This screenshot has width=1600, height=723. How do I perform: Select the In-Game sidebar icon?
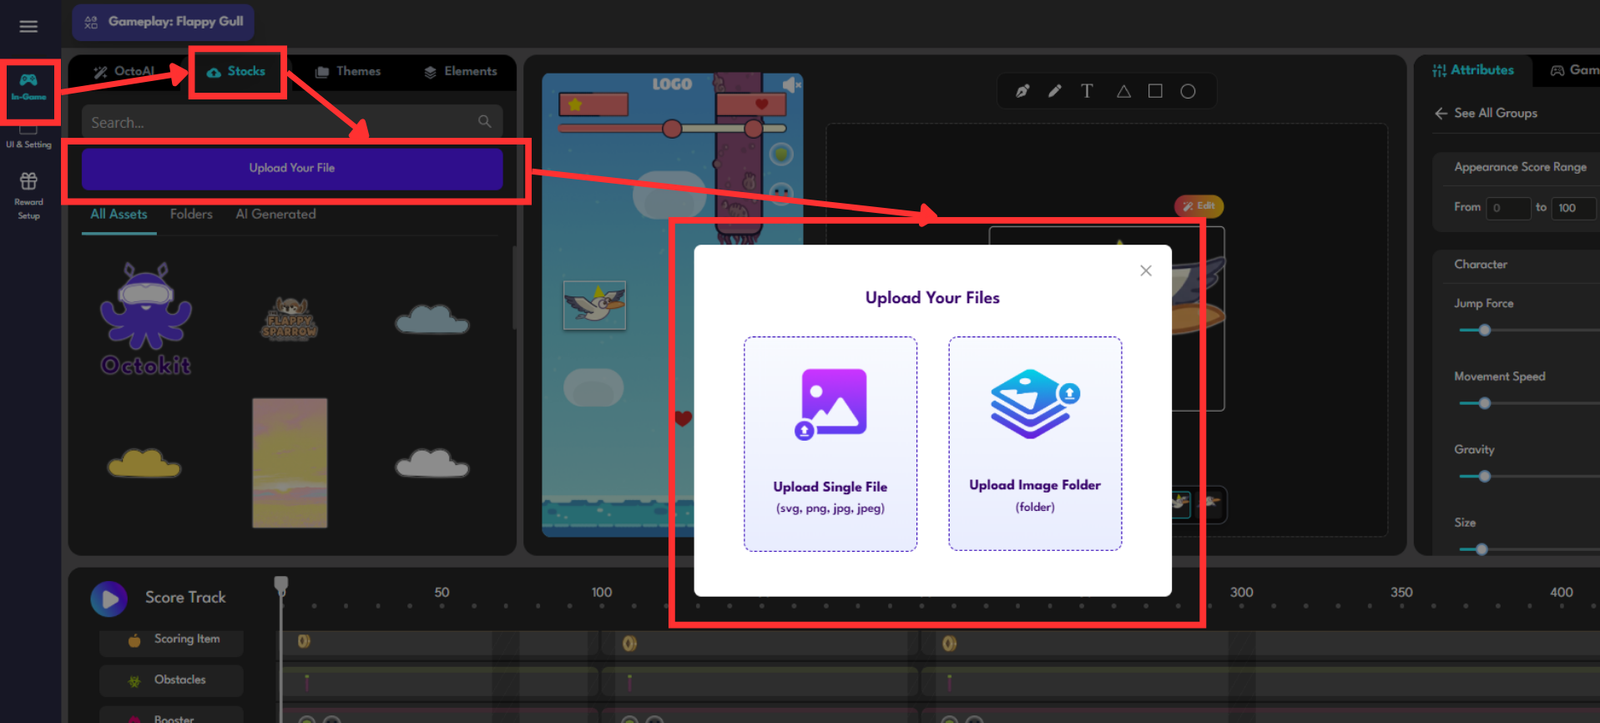point(28,86)
